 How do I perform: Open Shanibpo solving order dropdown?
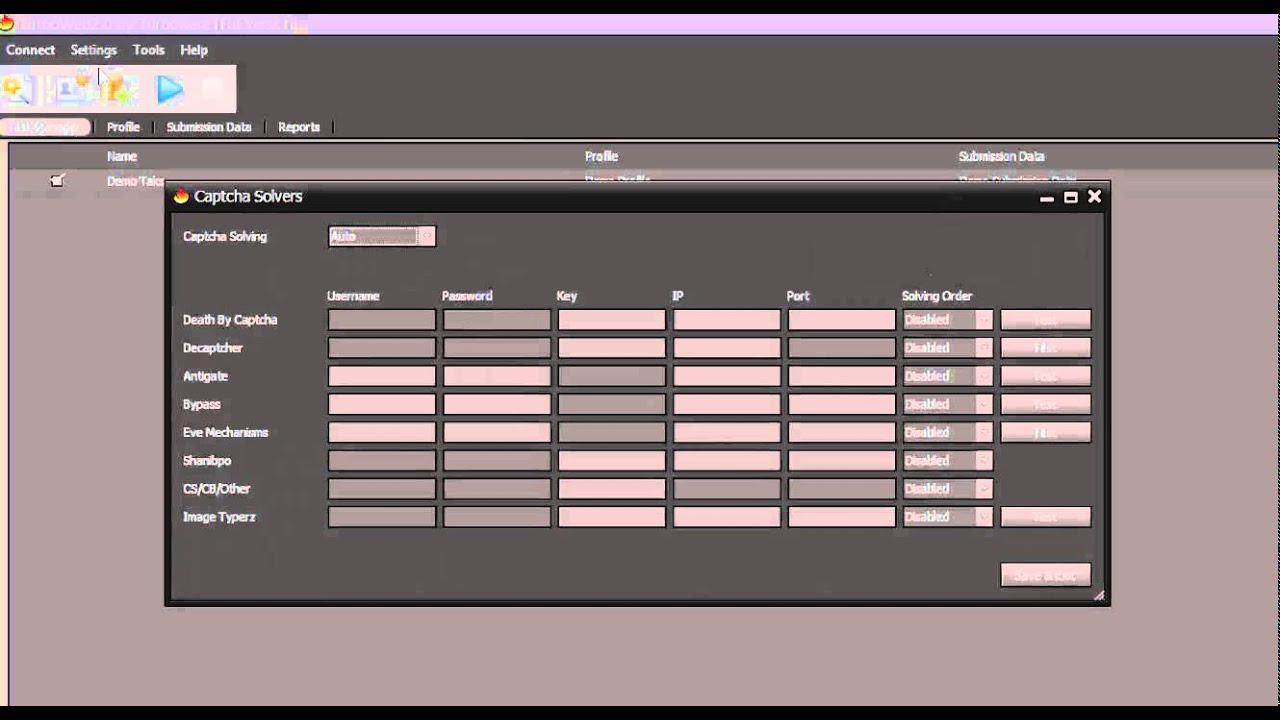click(x=948, y=460)
